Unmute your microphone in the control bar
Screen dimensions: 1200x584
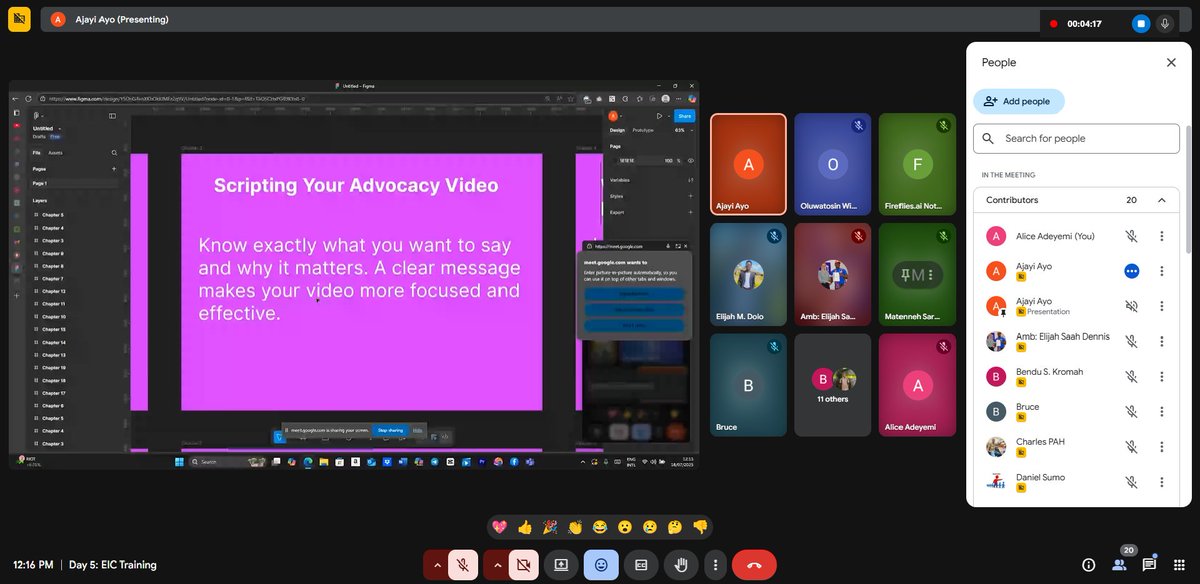click(x=463, y=565)
